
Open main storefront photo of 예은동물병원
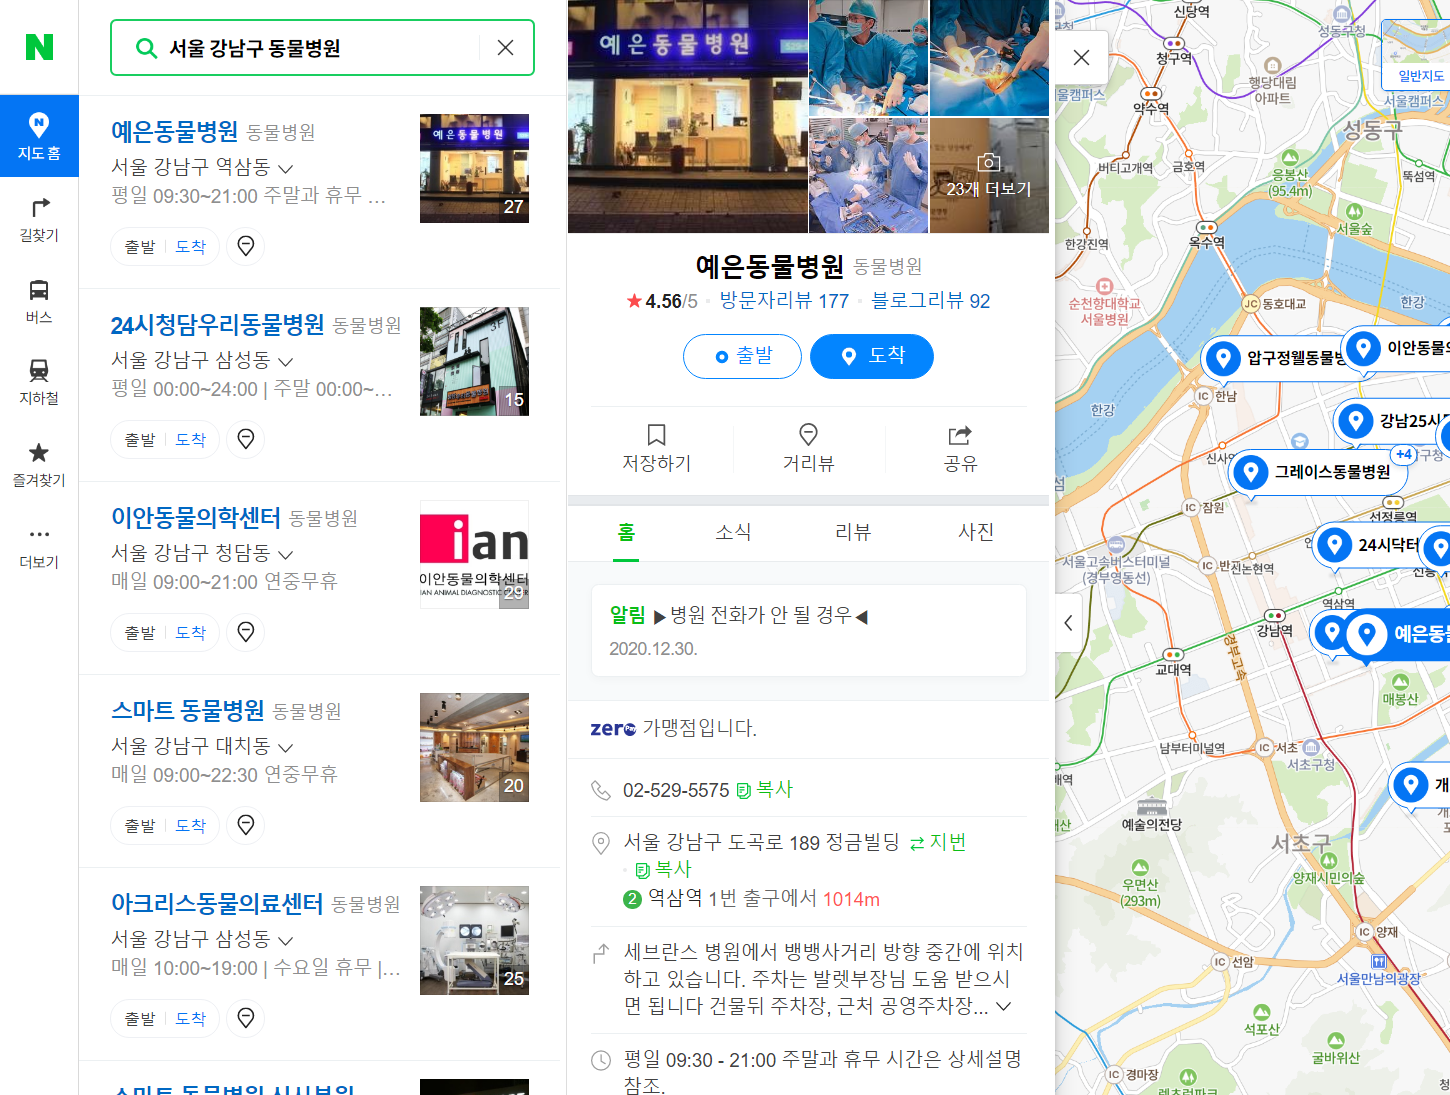click(x=688, y=116)
